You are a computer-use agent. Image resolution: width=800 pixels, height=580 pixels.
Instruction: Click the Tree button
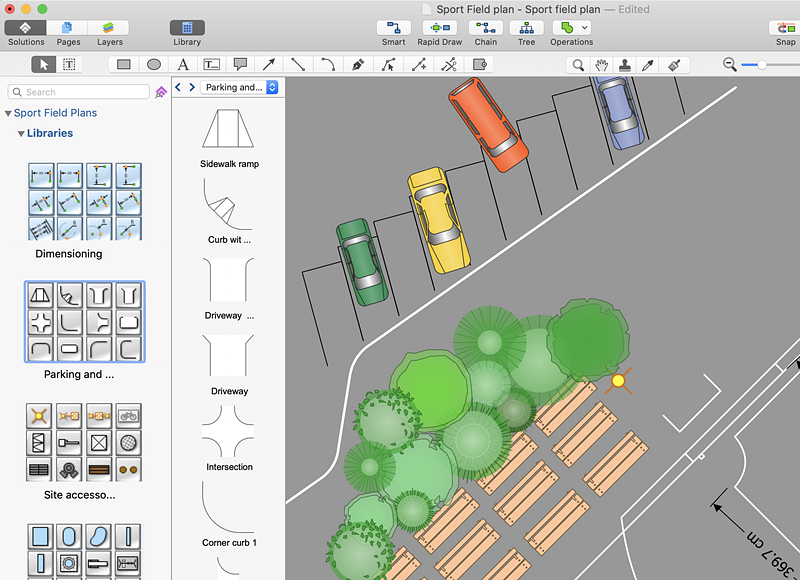(x=526, y=28)
